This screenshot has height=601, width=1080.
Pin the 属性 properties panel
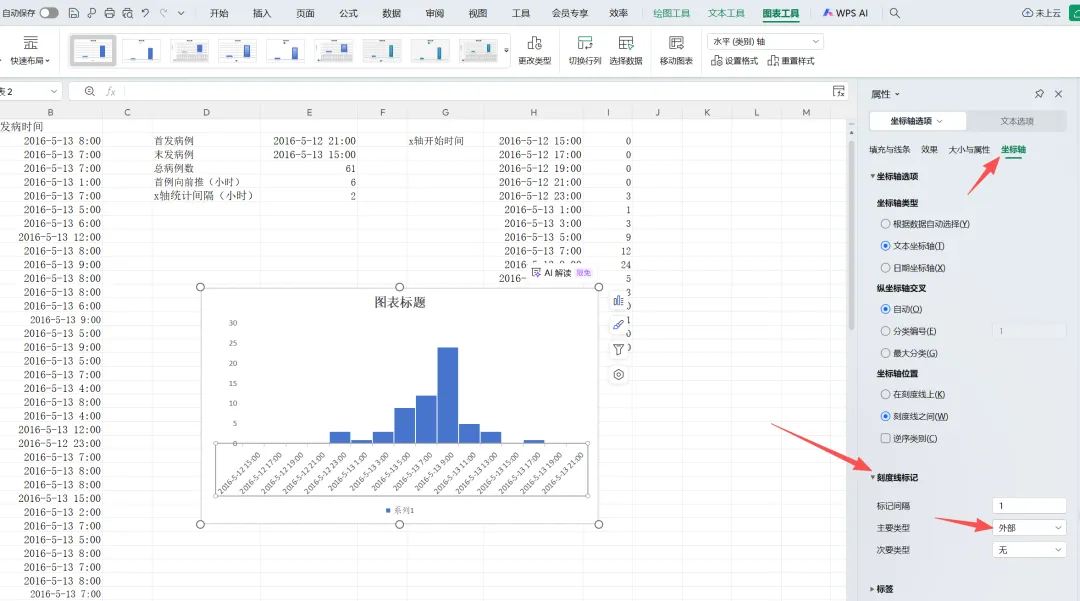pyautogui.click(x=1039, y=94)
